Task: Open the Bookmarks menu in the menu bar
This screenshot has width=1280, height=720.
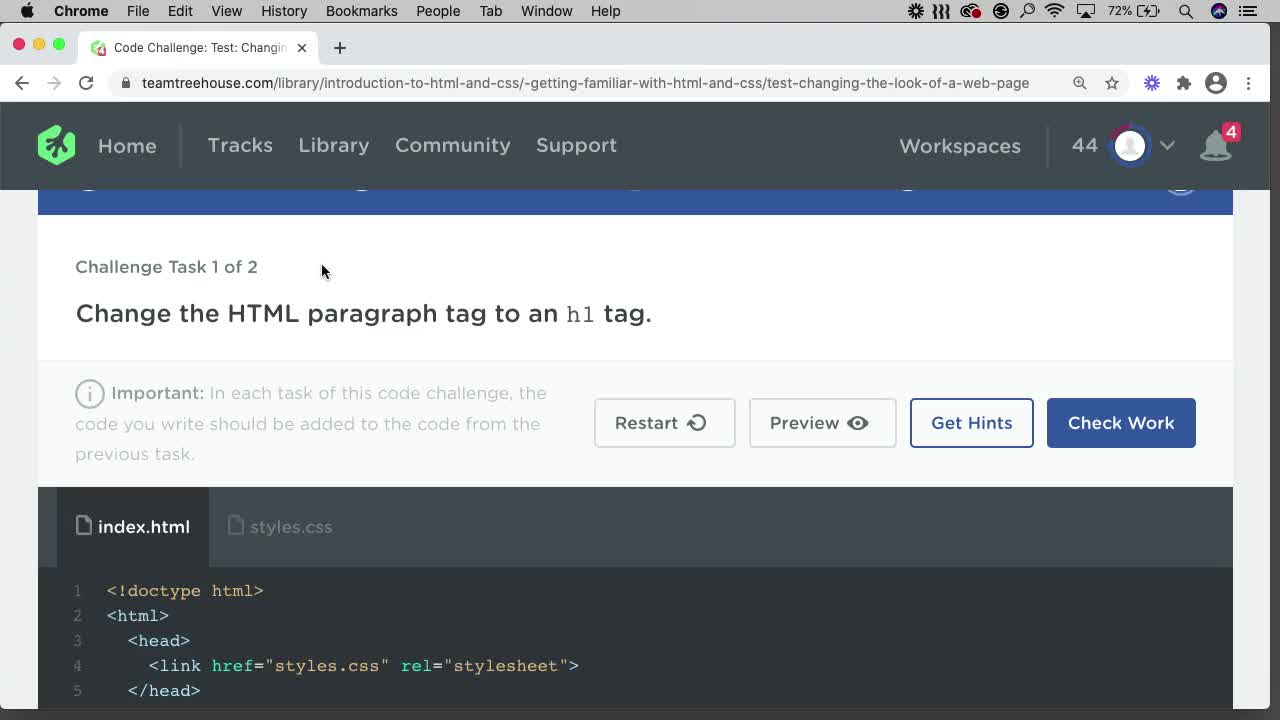Action: 361,11
